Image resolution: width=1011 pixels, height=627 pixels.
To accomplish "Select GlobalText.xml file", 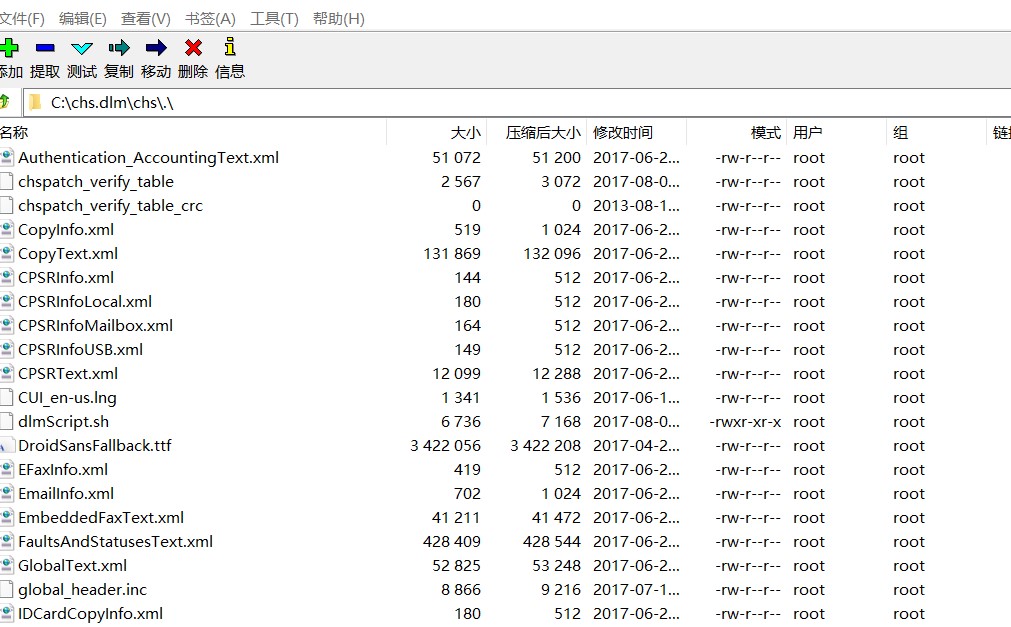I will click(x=72, y=566).
